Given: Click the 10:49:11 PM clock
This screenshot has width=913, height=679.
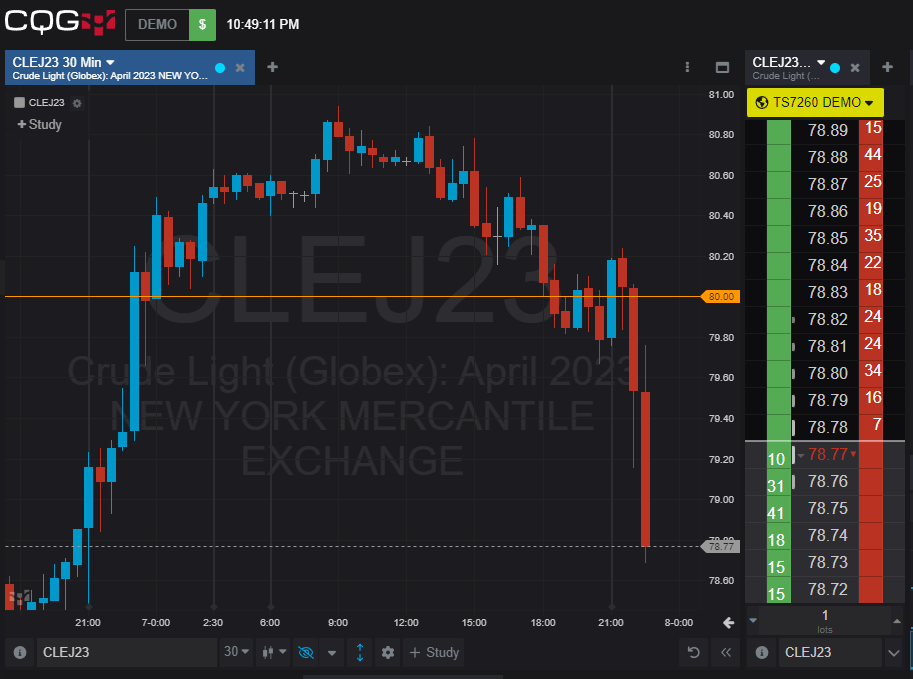Looking at the screenshot, I should coord(263,24).
